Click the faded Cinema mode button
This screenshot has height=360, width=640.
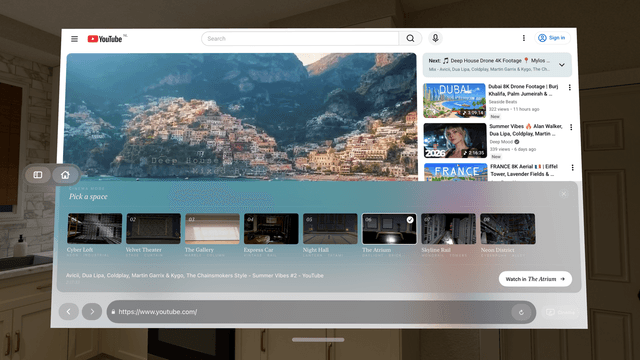tap(560, 312)
